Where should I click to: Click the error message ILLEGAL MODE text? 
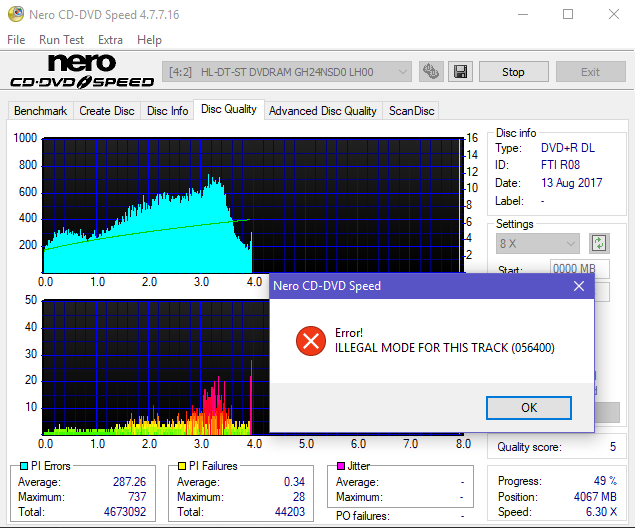tap(445, 348)
